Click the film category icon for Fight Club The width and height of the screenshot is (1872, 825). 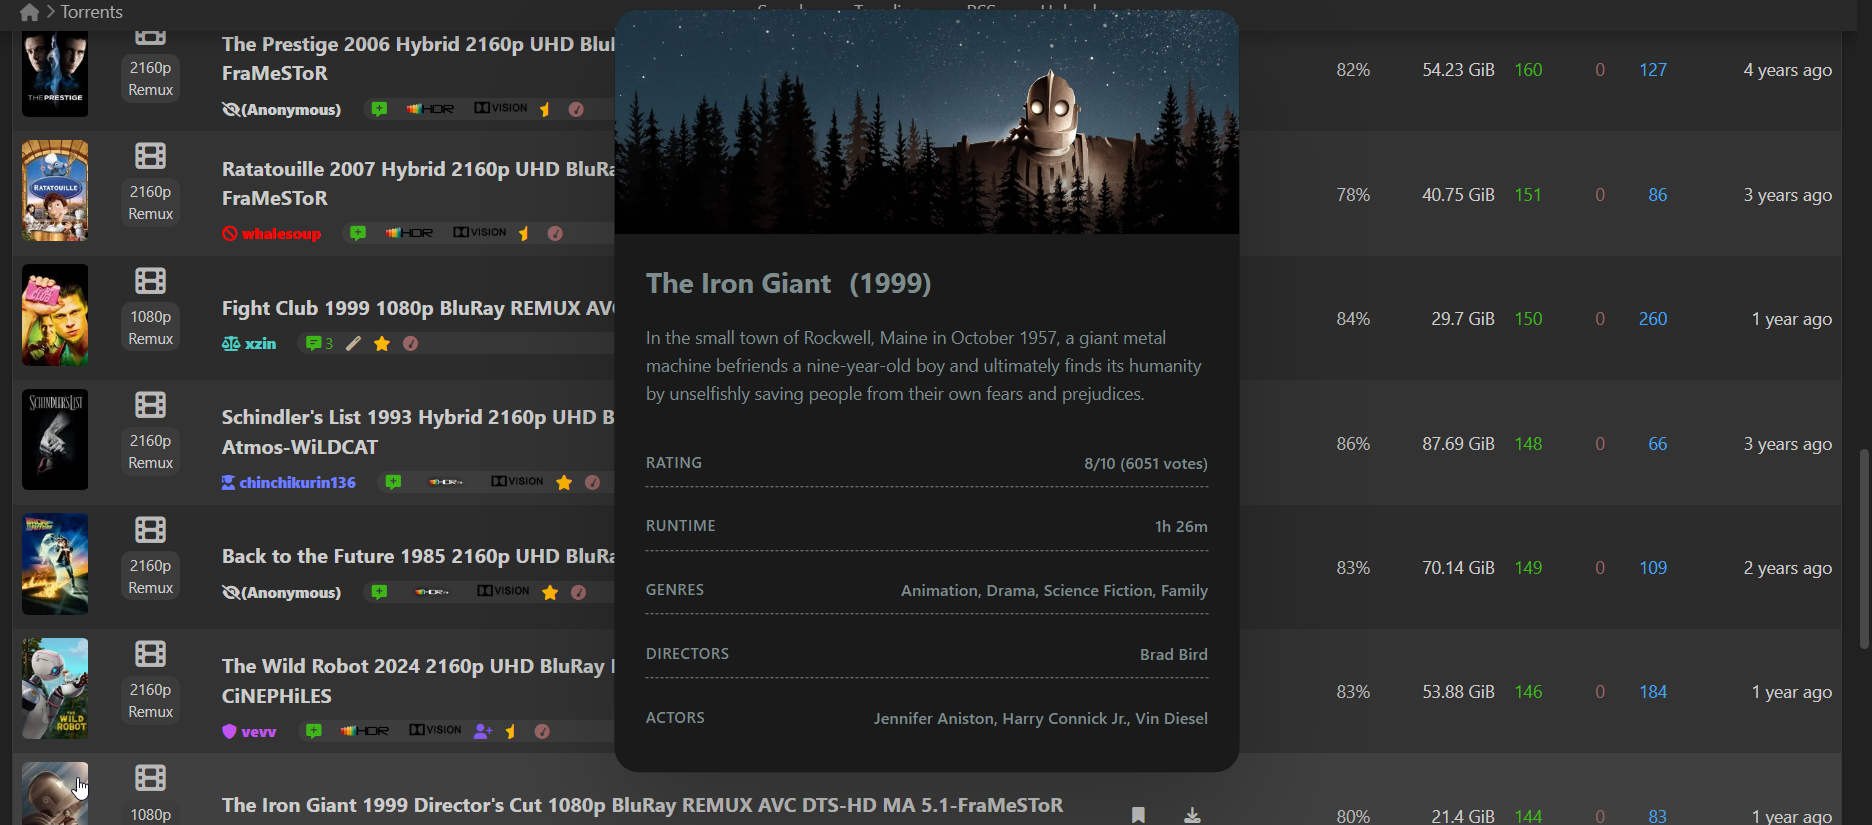151,281
